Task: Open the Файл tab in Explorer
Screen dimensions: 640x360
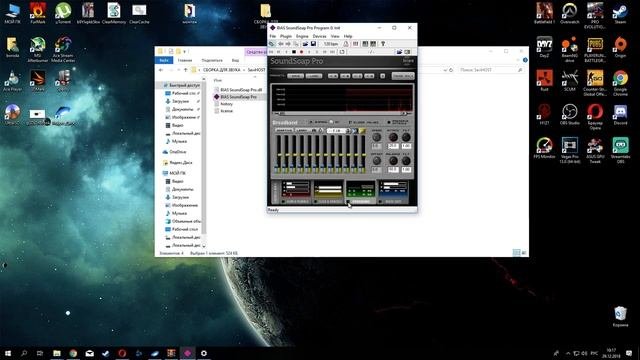Action: tap(164, 60)
